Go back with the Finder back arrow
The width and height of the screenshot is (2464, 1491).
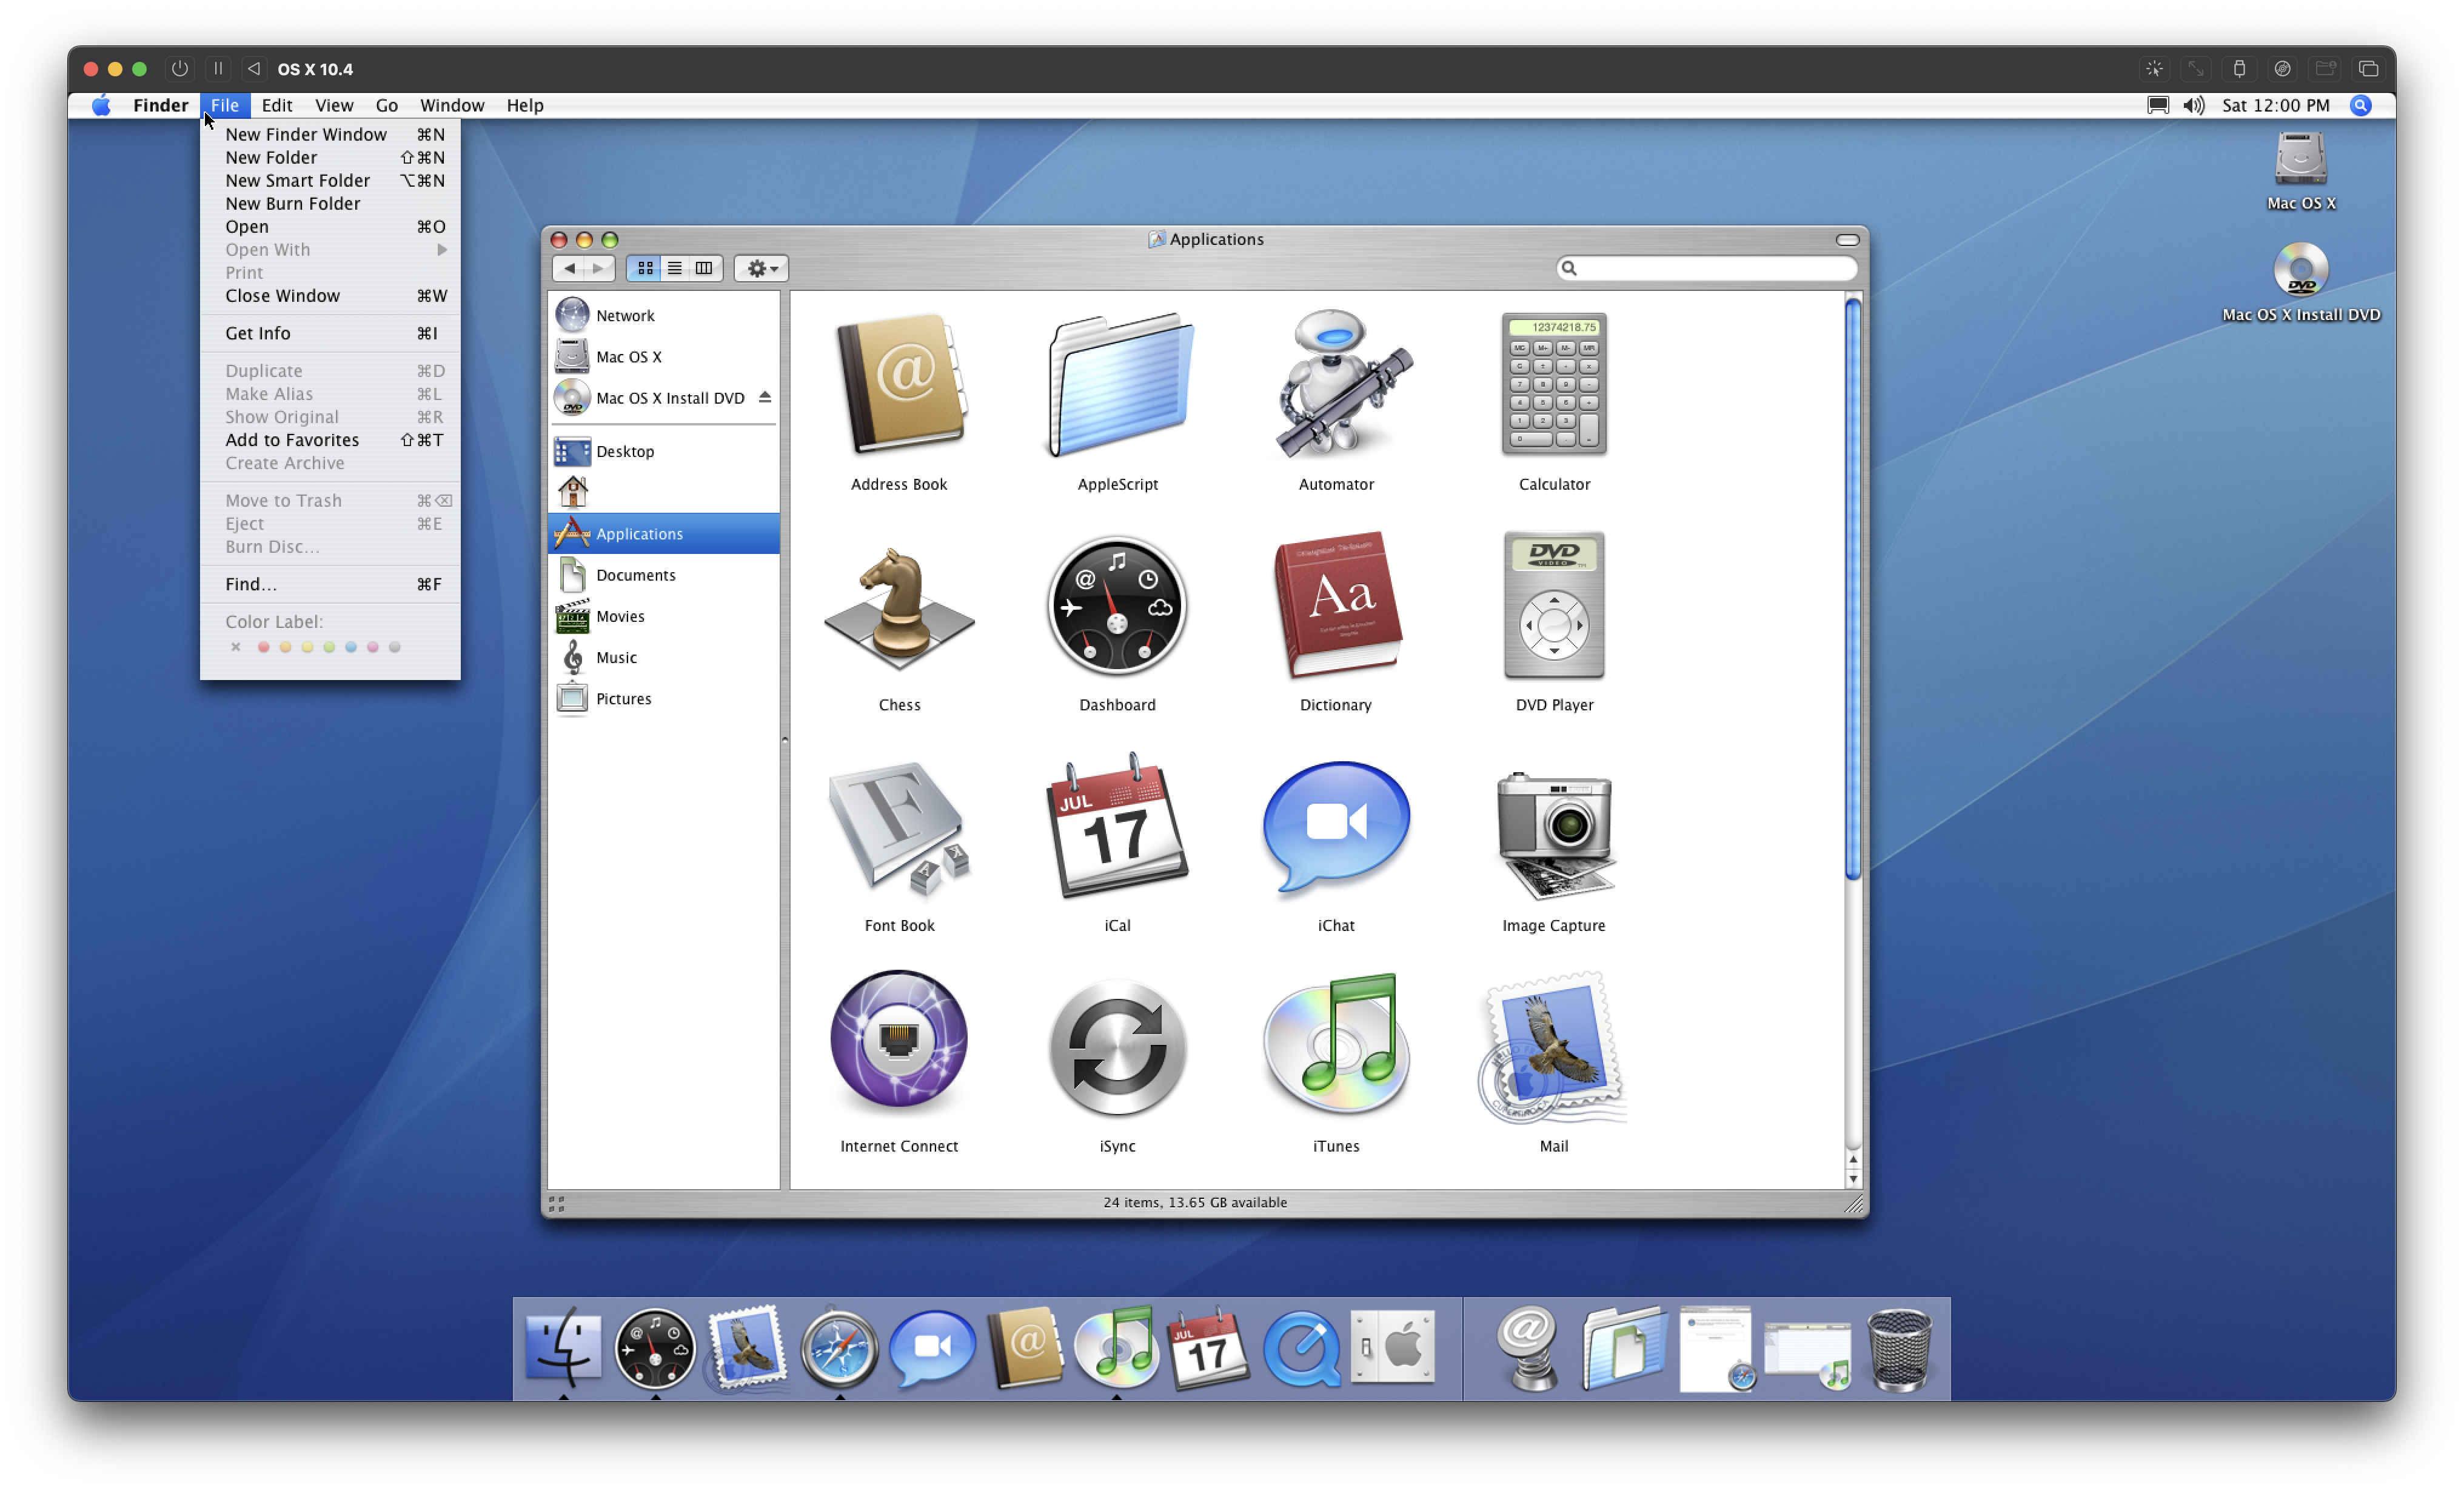coord(569,268)
